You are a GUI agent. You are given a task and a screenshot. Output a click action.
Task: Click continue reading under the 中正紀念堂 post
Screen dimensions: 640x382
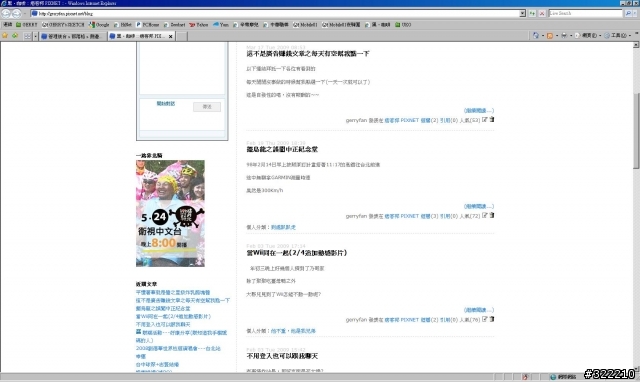click(x=479, y=206)
